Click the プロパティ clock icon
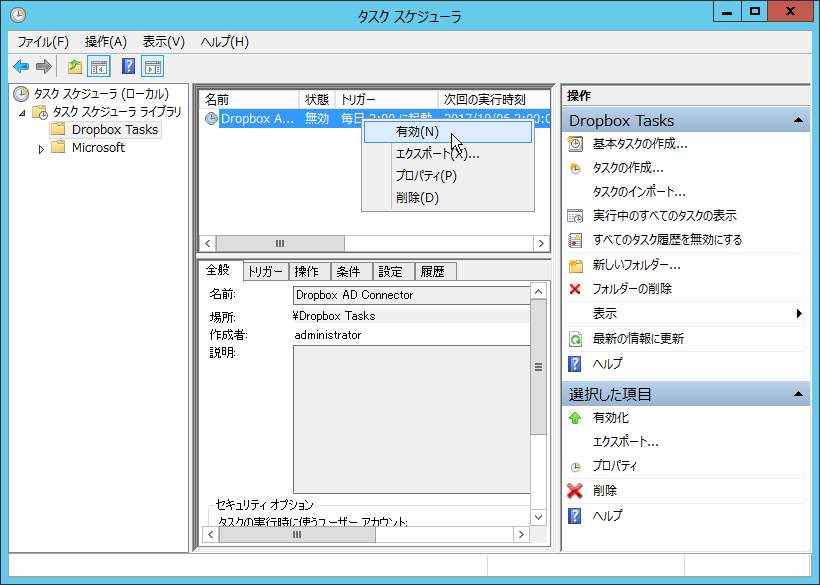Image resolution: width=820 pixels, height=585 pixels. pyautogui.click(x=575, y=467)
